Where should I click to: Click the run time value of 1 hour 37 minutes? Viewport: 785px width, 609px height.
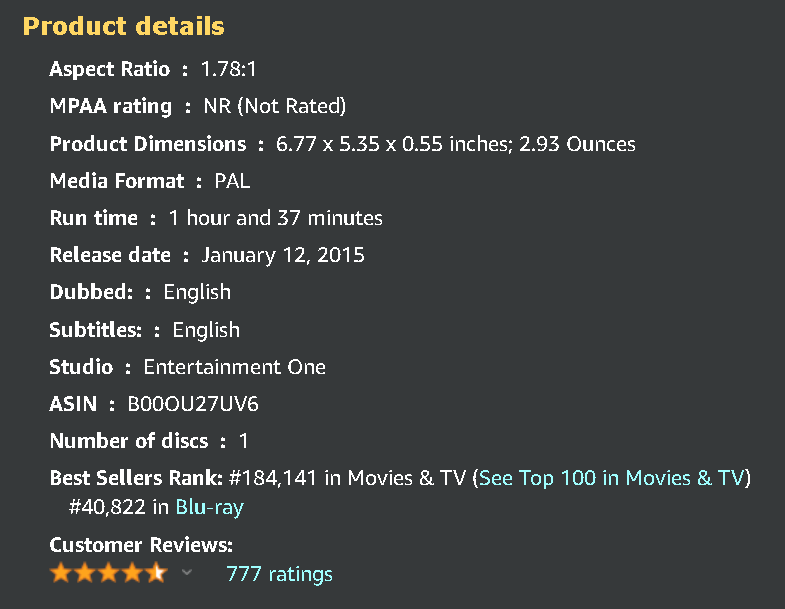coord(275,218)
